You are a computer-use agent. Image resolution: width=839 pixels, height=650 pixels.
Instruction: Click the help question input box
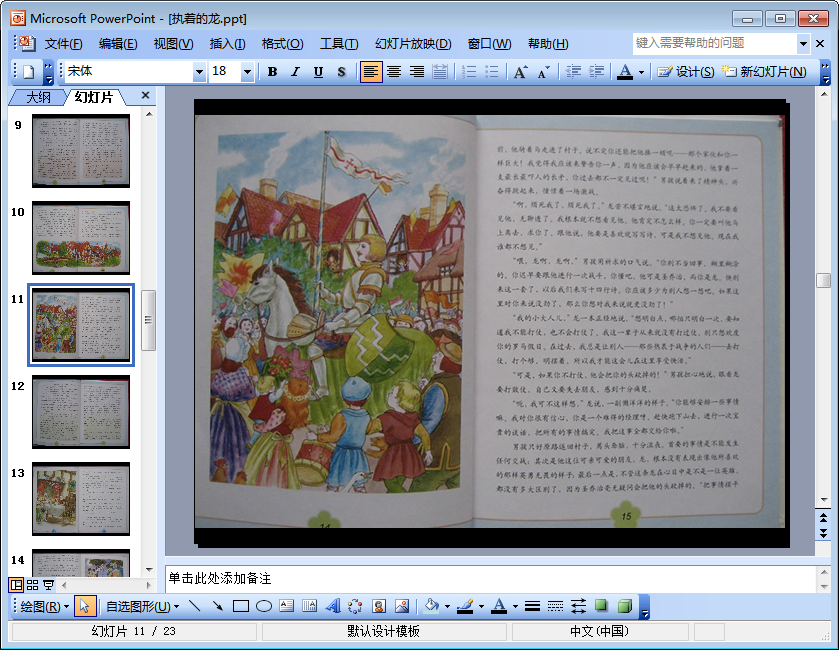pos(715,43)
